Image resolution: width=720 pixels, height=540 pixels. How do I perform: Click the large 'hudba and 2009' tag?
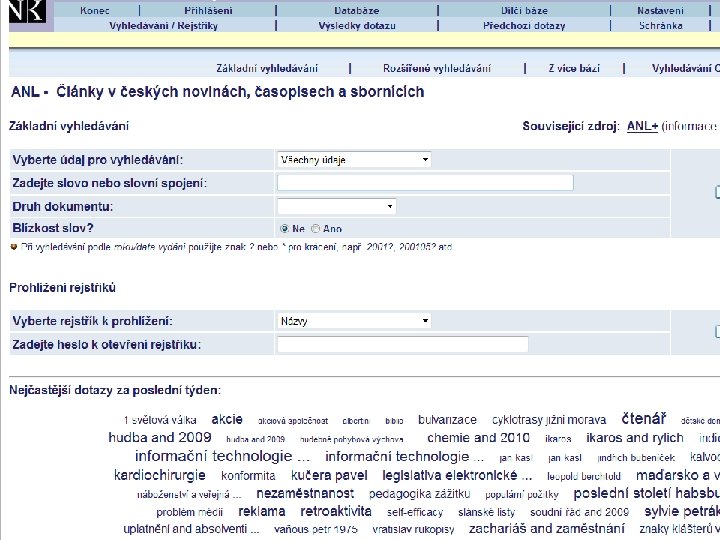click(160, 437)
